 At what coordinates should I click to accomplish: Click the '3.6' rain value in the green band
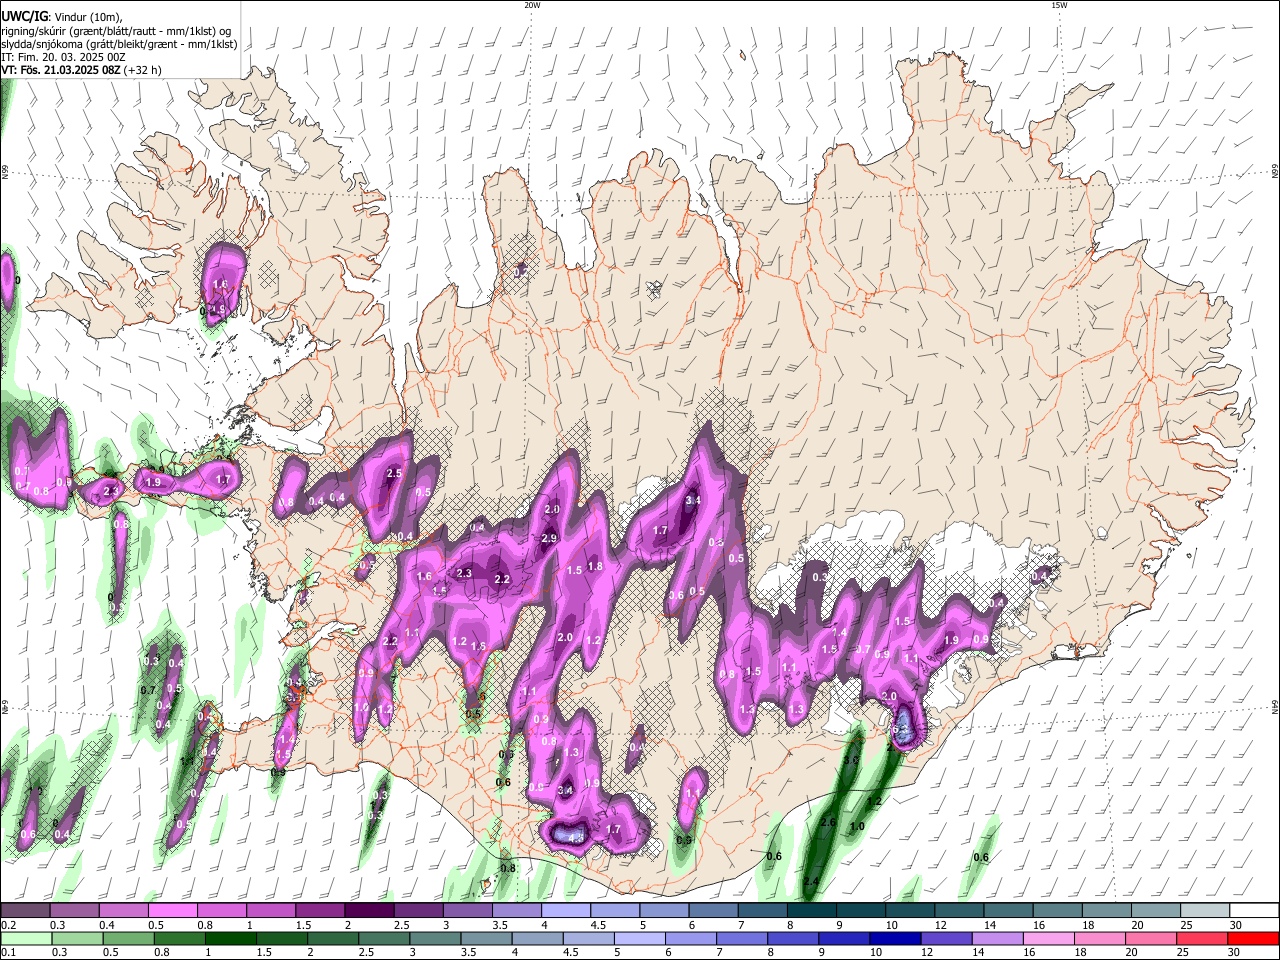point(851,760)
